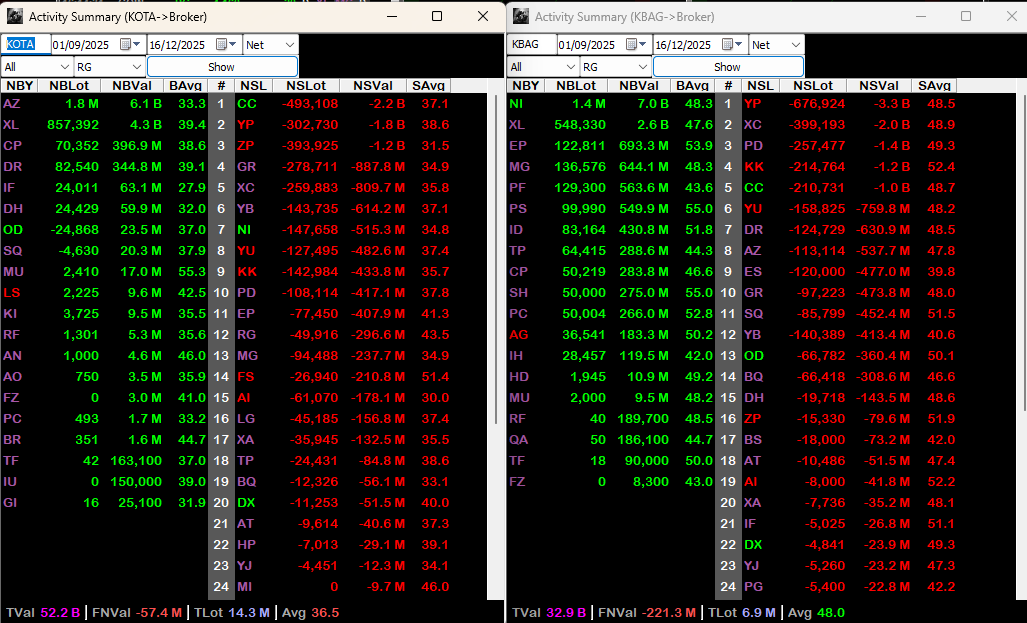Select buyer broker QA in KBAG window
The width and height of the screenshot is (1027, 623).
pyautogui.click(x=518, y=440)
